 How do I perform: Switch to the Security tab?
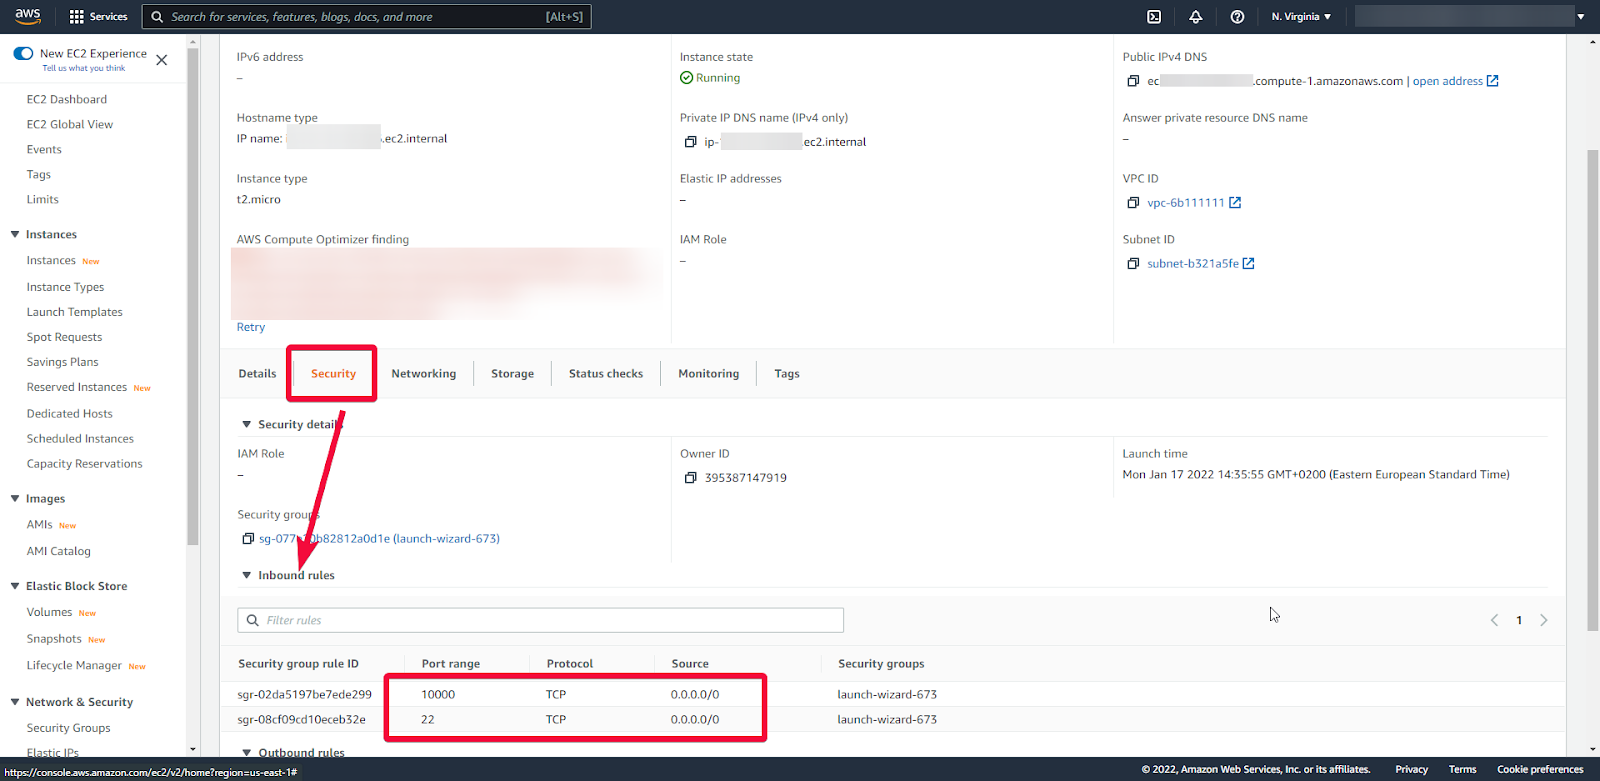click(x=333, y=374)
